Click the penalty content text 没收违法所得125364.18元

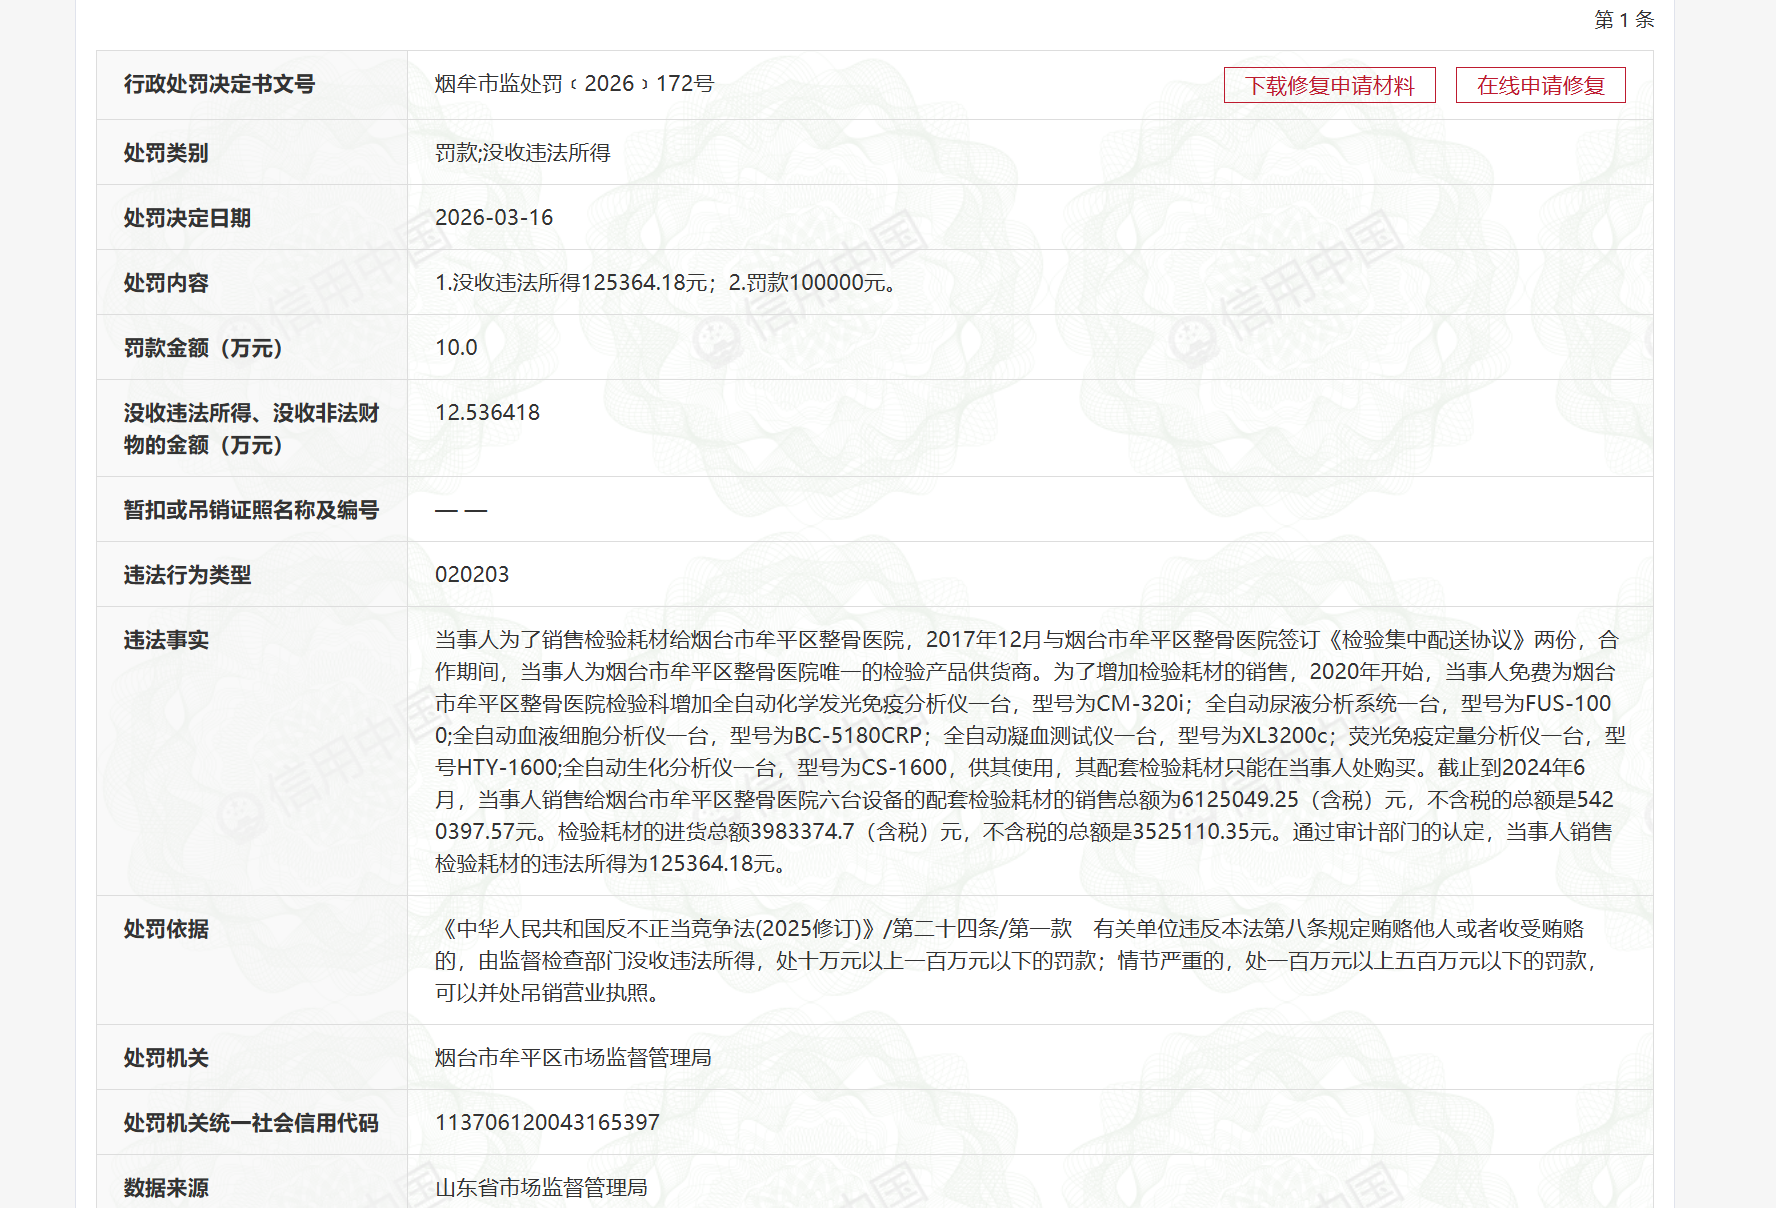[x=572, y=283]
